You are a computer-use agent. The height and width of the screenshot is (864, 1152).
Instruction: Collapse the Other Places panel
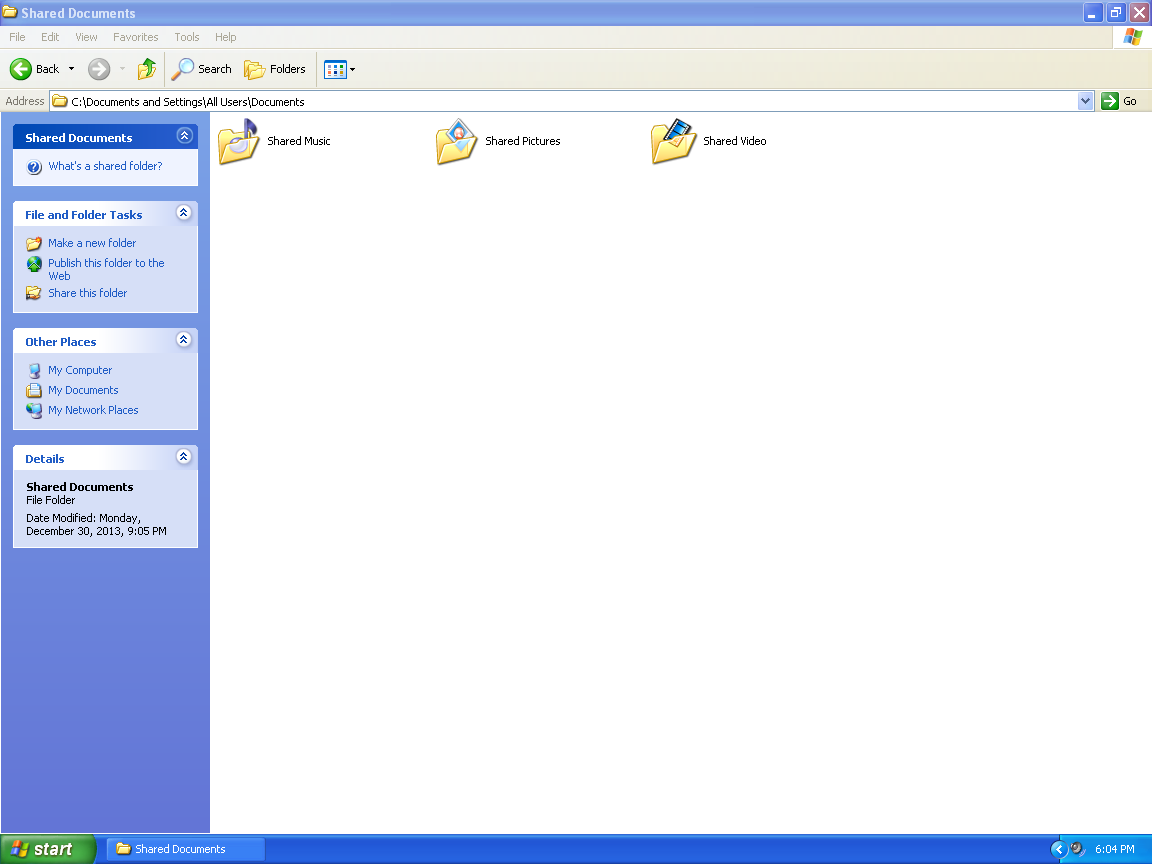point(183,340)
